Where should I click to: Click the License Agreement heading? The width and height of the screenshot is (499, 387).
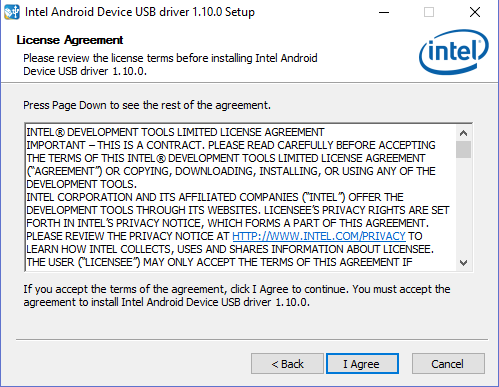70,40
